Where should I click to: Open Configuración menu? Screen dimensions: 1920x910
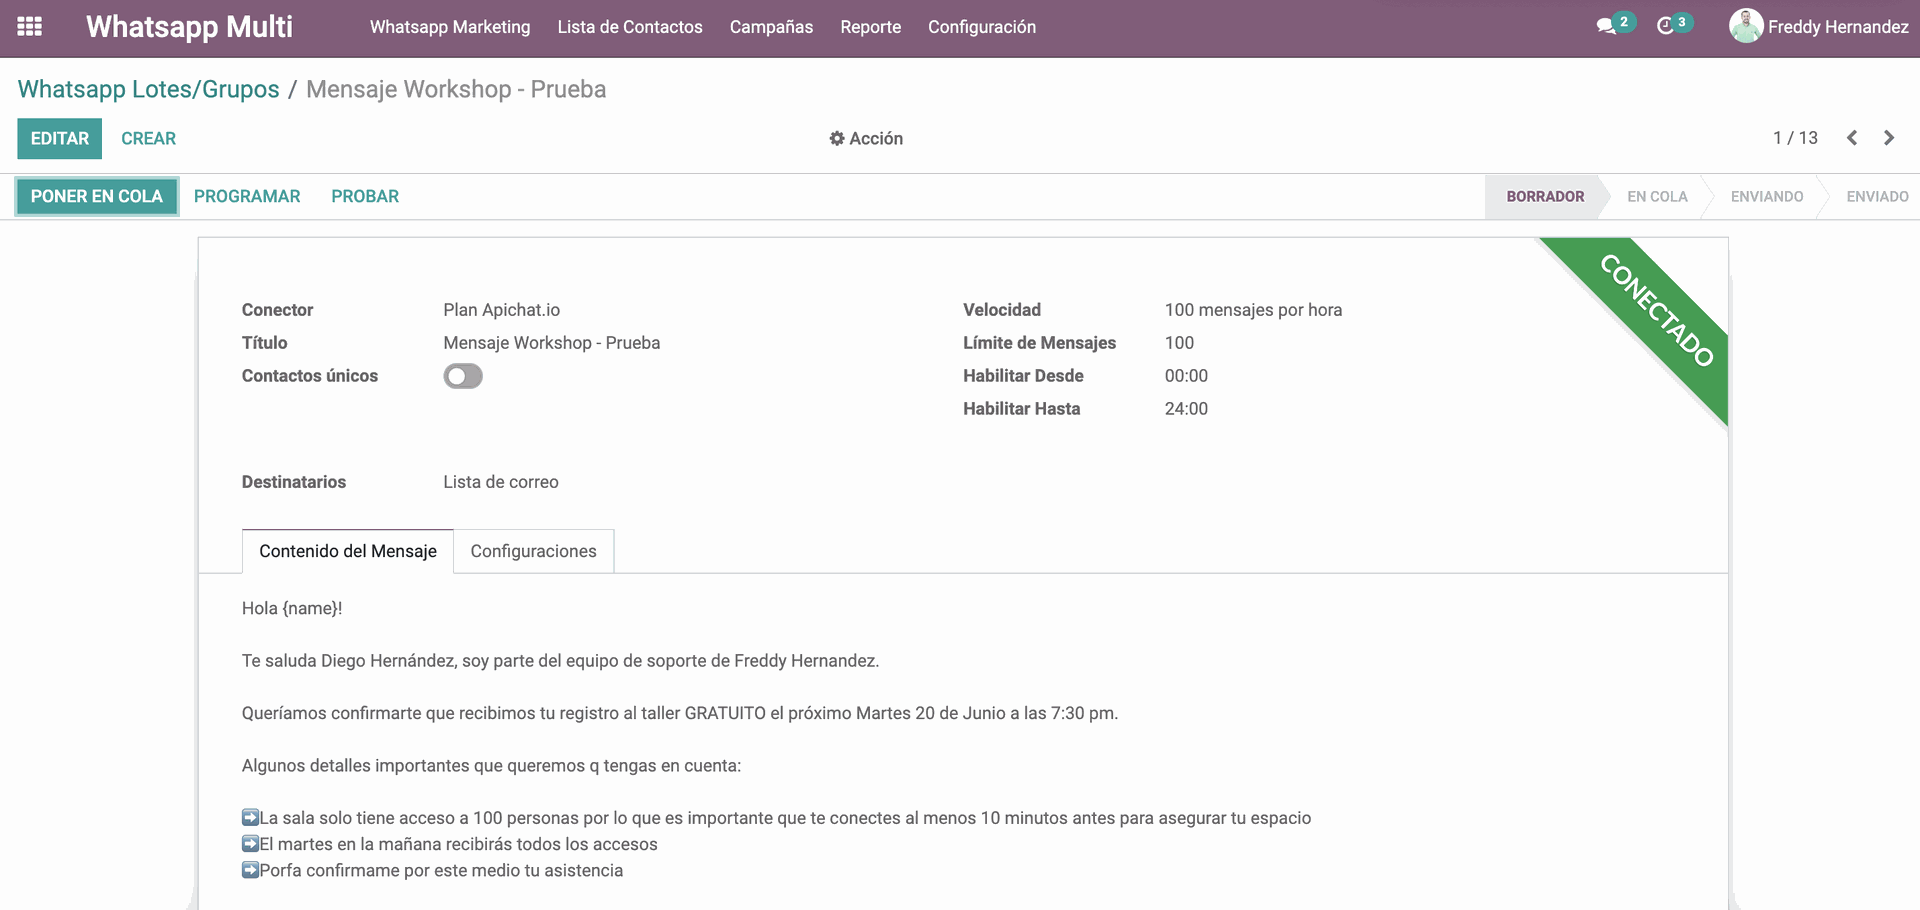coord(982,27)
